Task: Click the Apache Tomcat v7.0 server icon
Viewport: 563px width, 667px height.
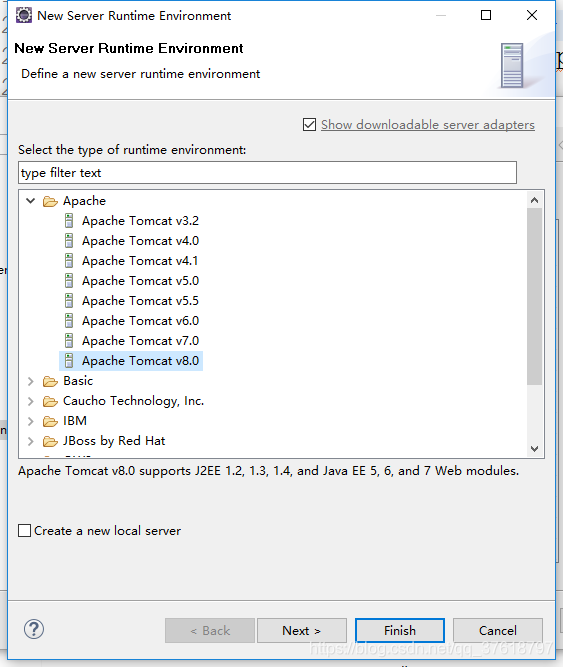Action: pyautogui.click(x=69, y=341)
